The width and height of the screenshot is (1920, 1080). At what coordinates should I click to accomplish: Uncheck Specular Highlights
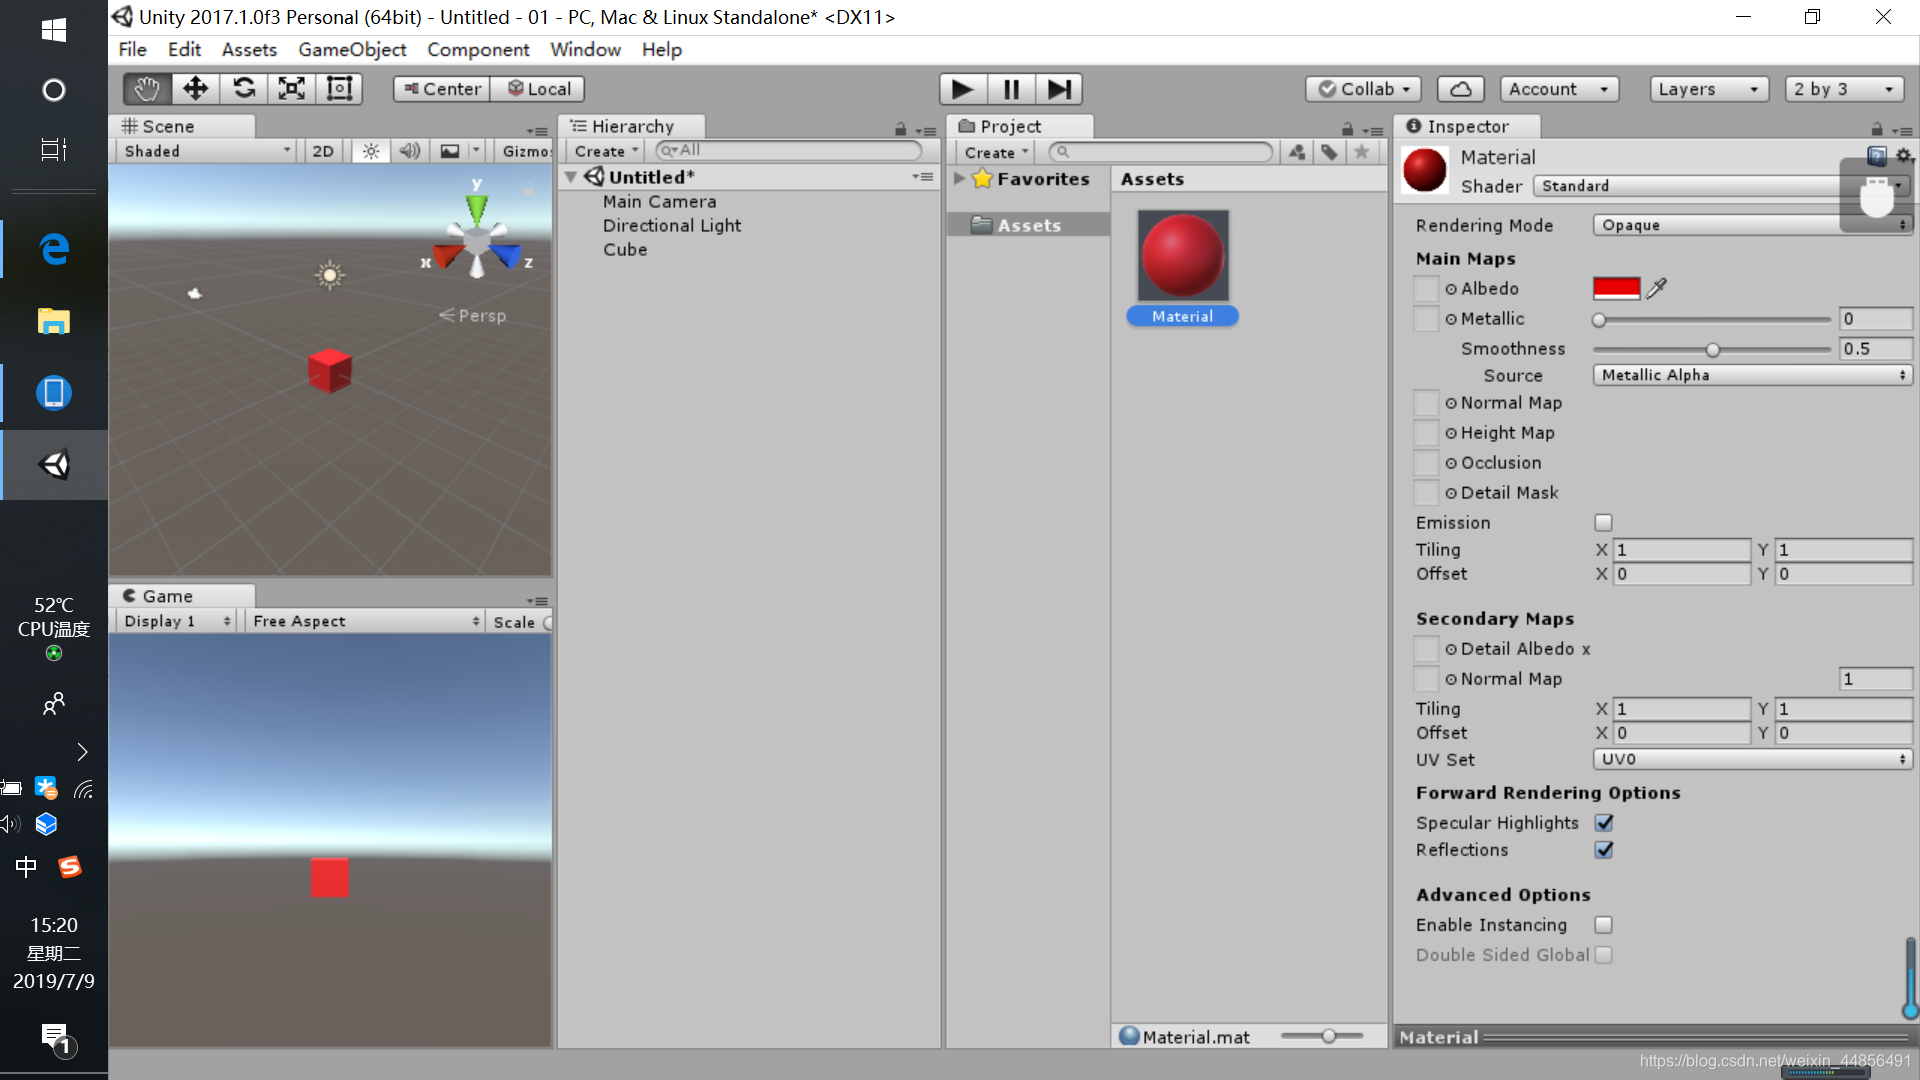click(x=1604, y=822)
